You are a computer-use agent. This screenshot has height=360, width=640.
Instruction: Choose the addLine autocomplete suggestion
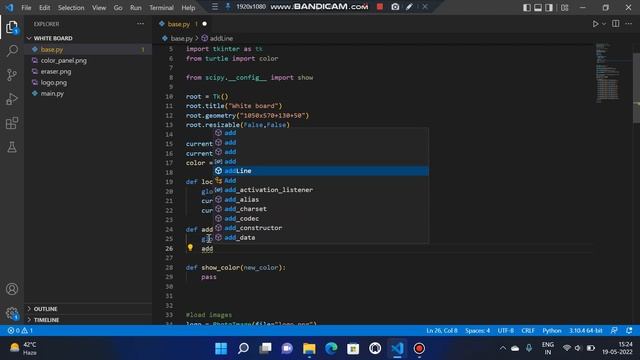(x=321, y=171)
